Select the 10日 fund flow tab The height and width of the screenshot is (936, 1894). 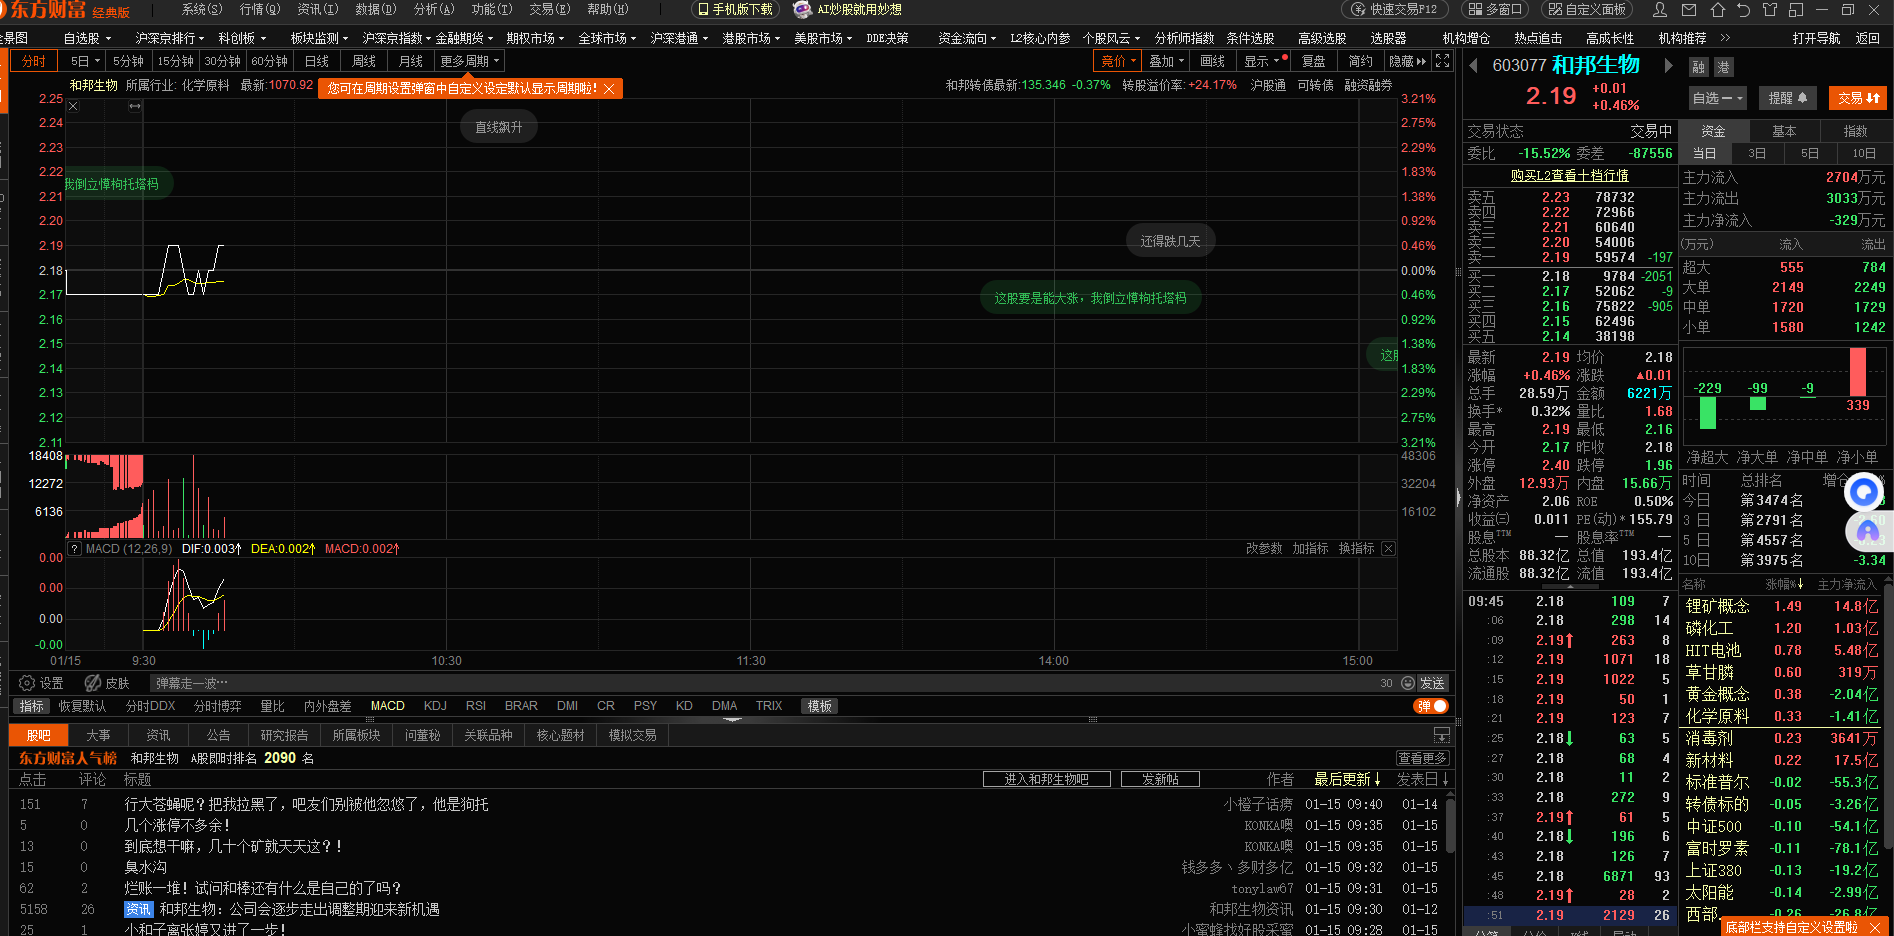[x=1864, y=153]
